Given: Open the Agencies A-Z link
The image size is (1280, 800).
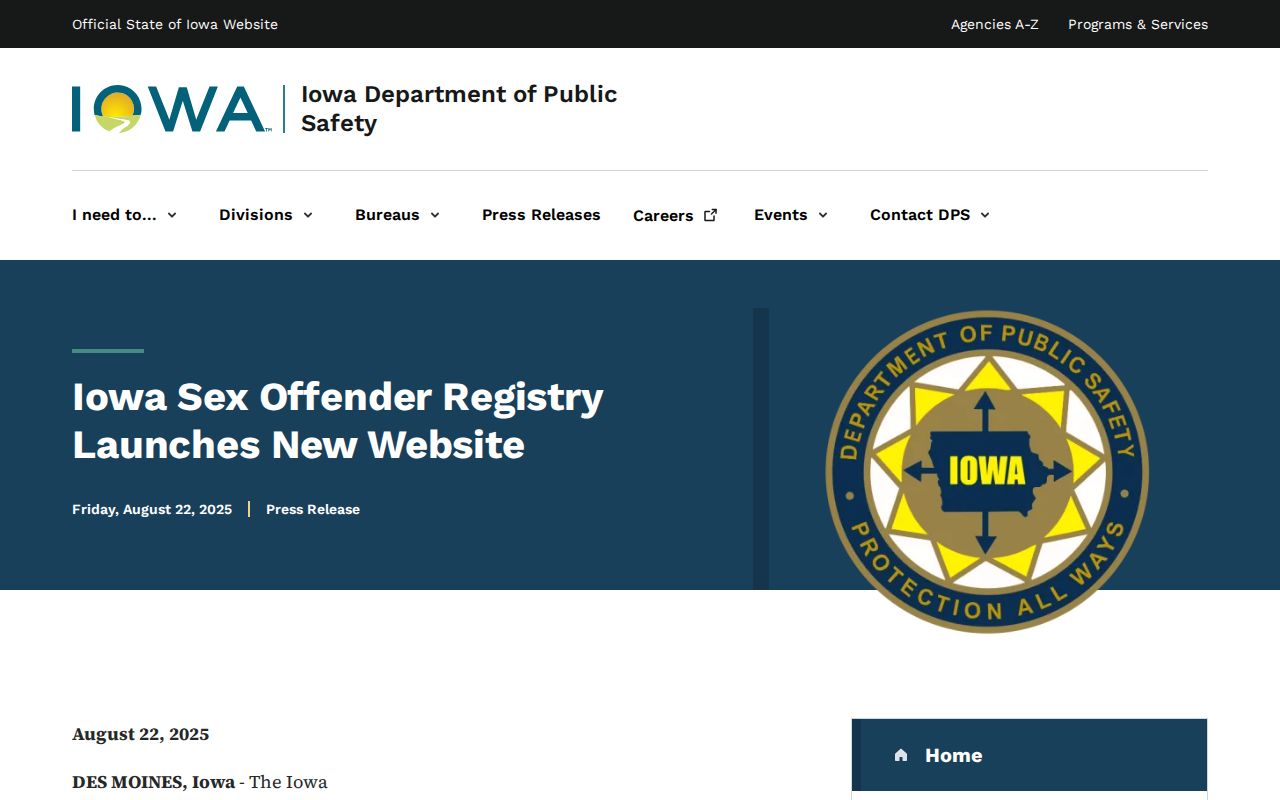Looking at the screenshot, I should click(x=994, y=24).
